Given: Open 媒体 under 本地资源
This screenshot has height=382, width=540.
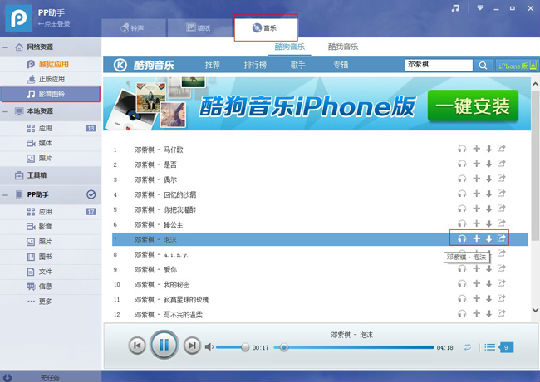Looking at the screenshot, I should tap(50, 143).
